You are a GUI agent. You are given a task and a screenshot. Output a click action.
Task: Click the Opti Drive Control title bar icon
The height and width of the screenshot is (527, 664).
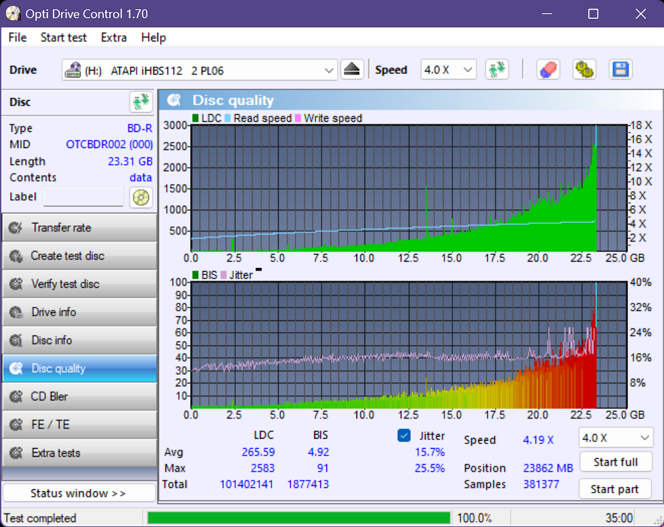point(13,14)
